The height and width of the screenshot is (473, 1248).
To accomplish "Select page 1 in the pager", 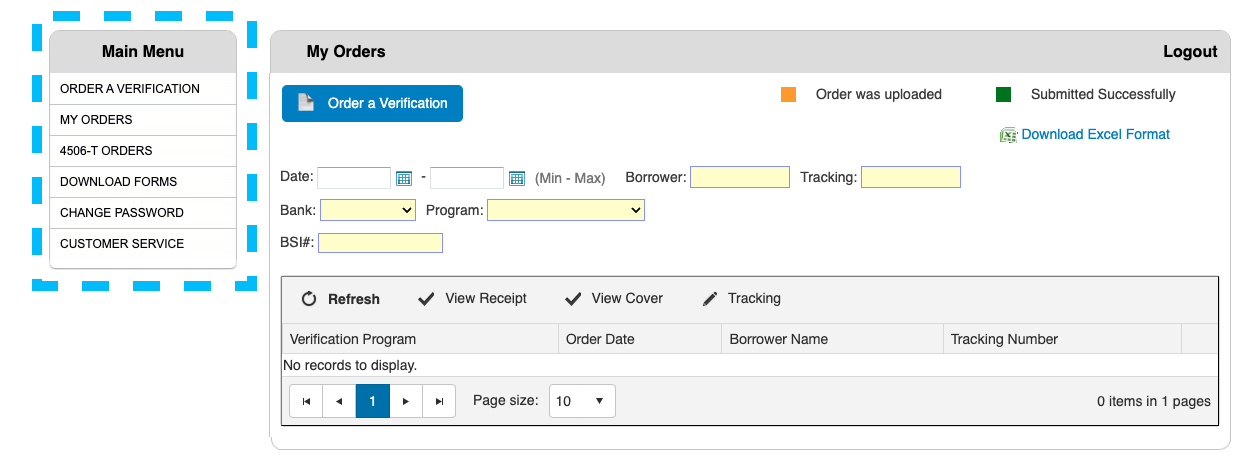I will [x=372, y=401].
